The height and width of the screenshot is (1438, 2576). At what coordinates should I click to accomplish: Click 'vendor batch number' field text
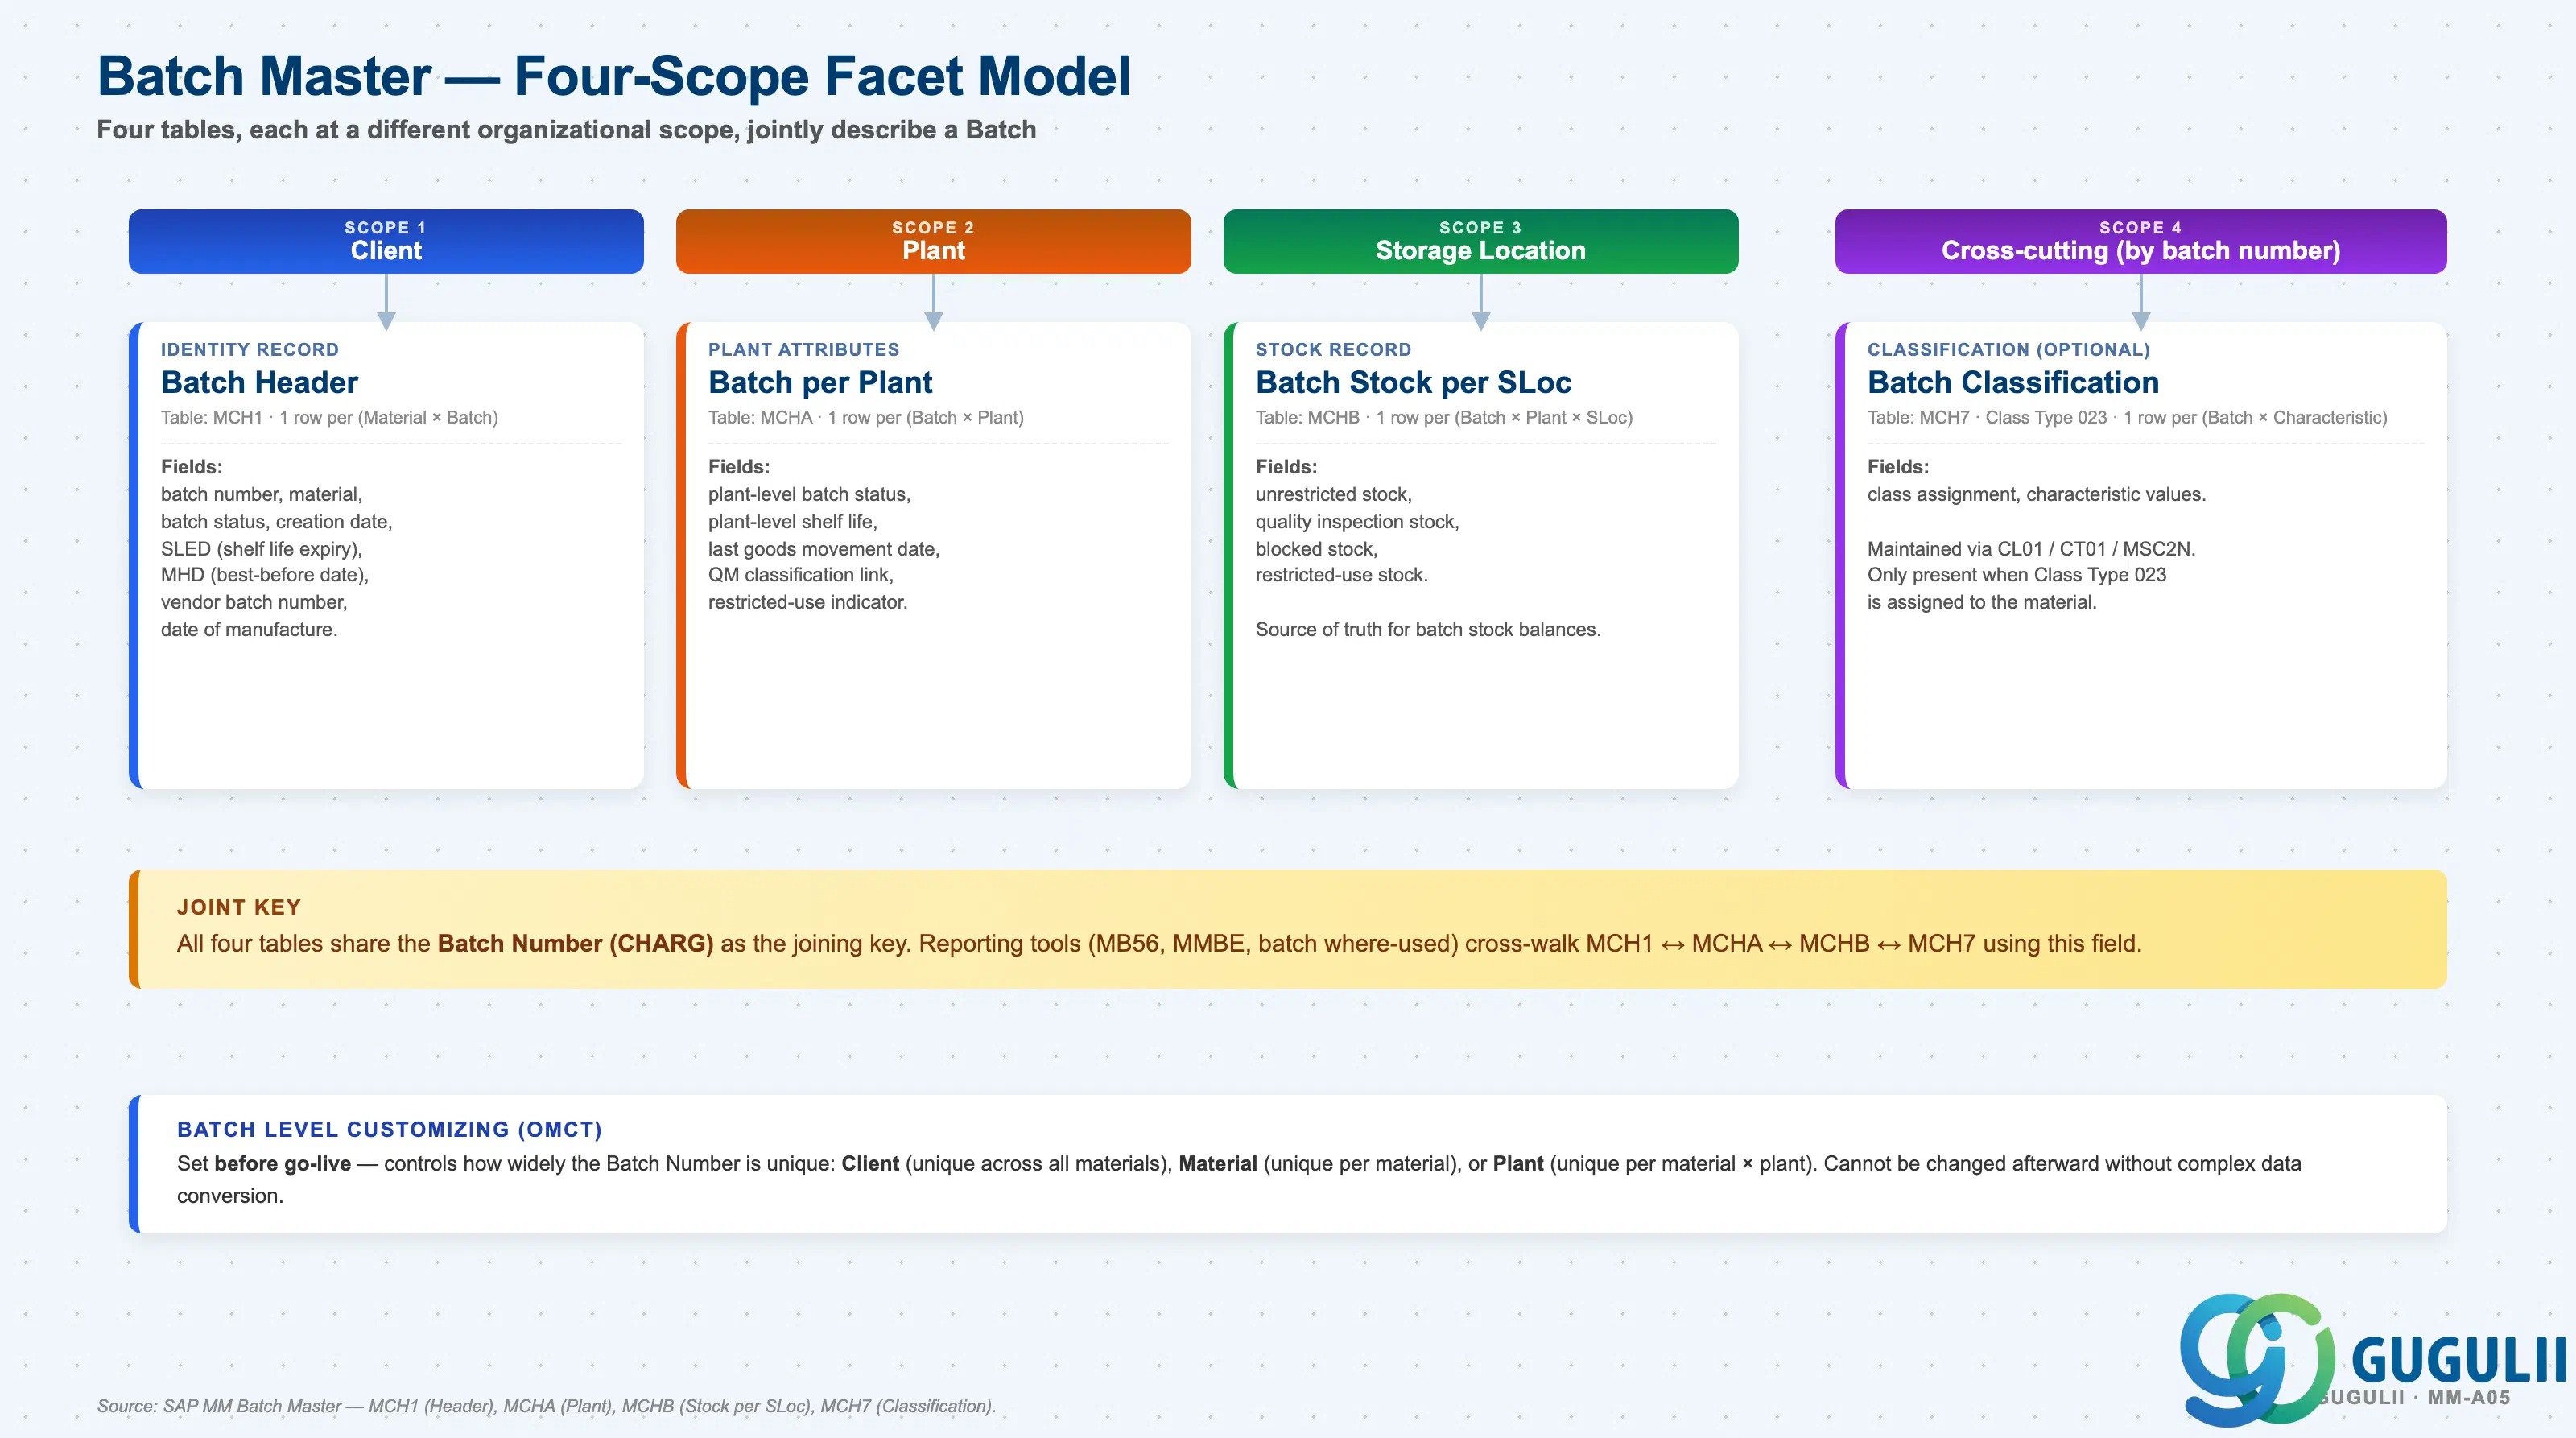(x=254, y=602)
